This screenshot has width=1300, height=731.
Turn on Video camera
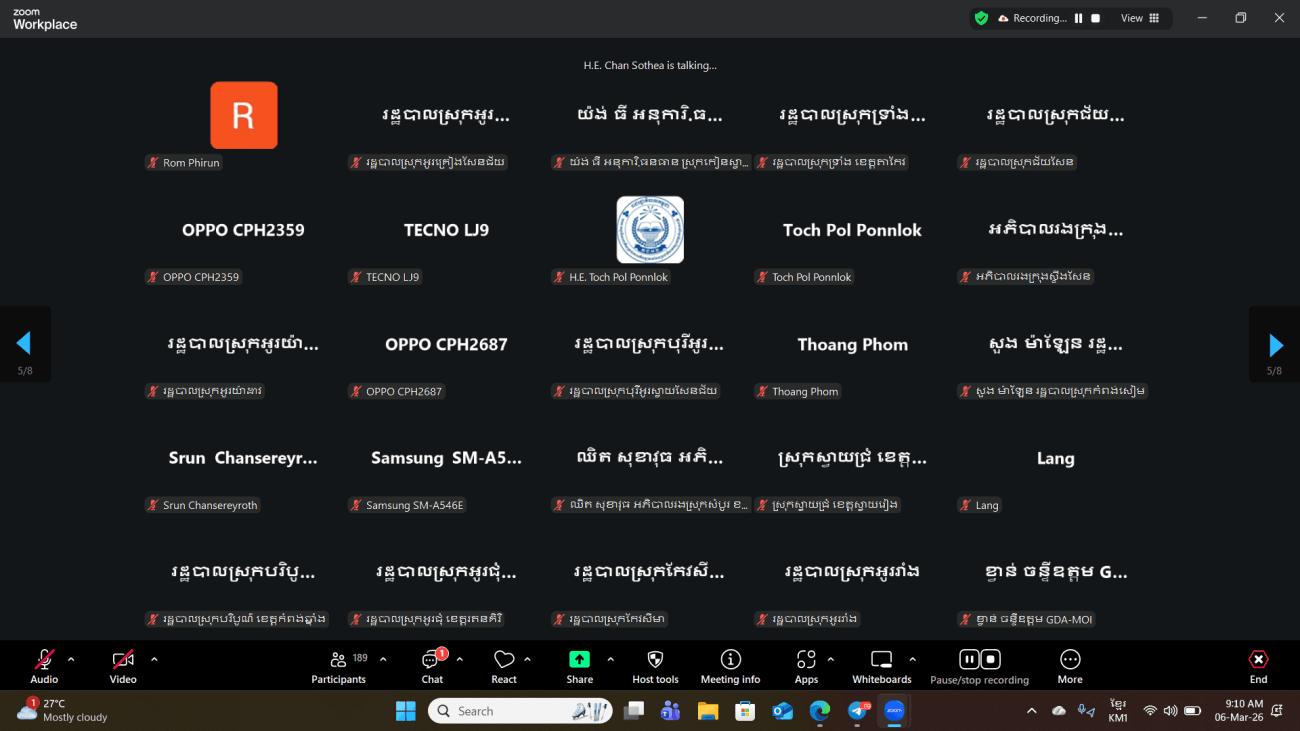[x=123, y=660]
